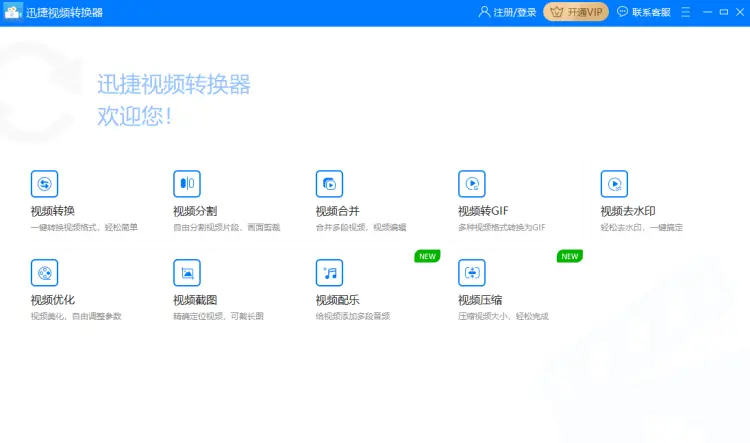
Task: Open the hamburger menu in title bar
Action: click(x=685, y=12)
